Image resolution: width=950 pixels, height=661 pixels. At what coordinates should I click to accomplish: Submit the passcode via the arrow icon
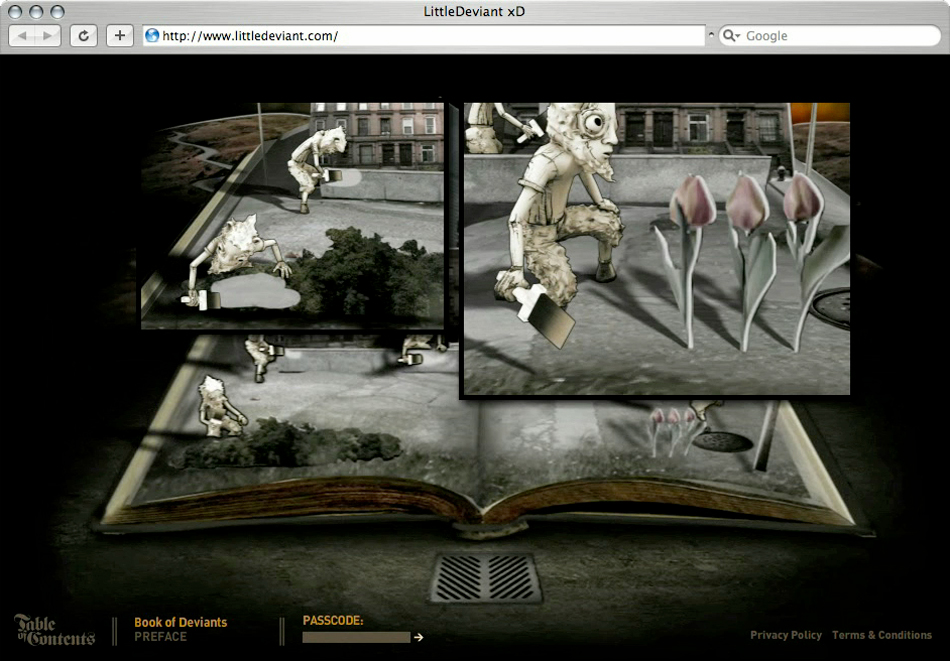(x=418, y=637)
